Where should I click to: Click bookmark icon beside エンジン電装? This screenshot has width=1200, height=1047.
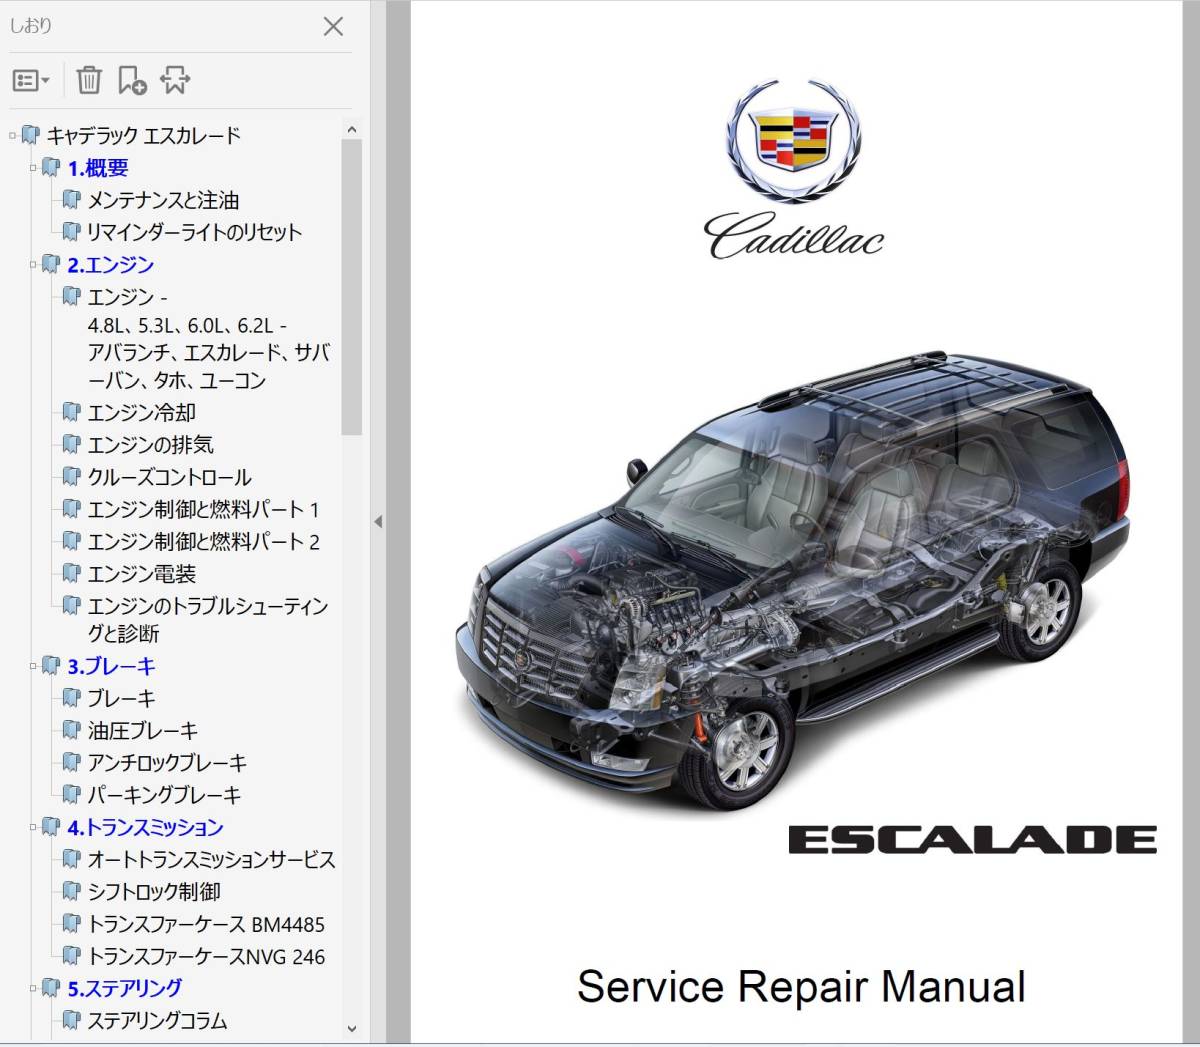coord(71,573)
